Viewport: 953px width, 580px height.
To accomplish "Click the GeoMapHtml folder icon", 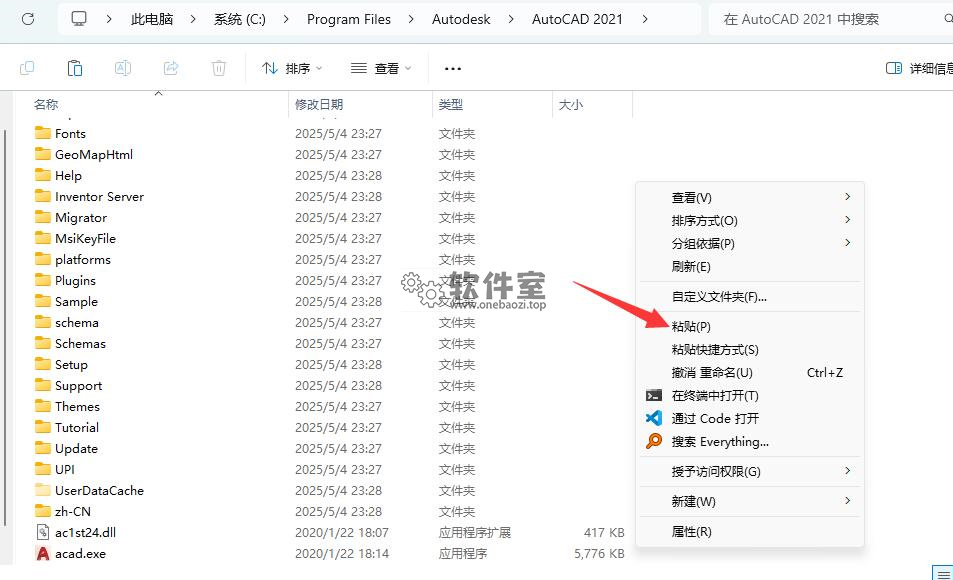I will [x=43, y=154].
